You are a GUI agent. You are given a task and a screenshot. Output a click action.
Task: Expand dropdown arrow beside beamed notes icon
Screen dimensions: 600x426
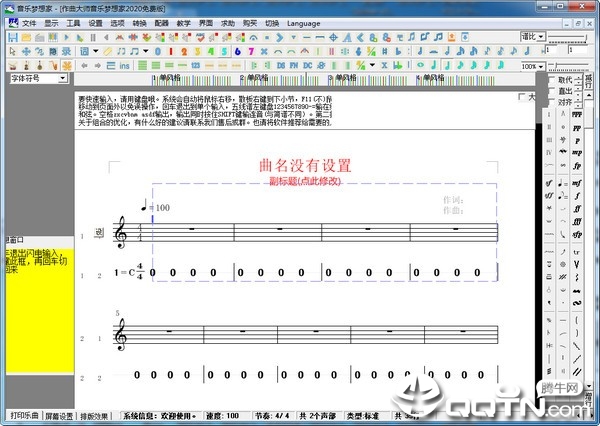[x=145, y=51]
